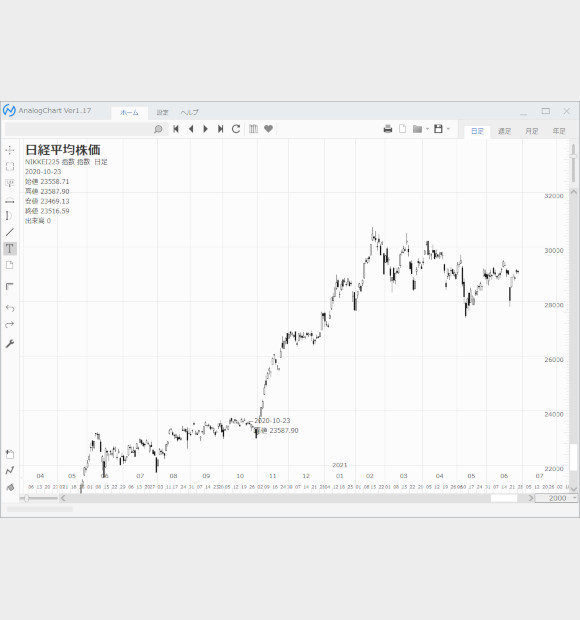Expand the open folder dropdown arrow
This screenshot has height=620, width=580.
point(427,129)
